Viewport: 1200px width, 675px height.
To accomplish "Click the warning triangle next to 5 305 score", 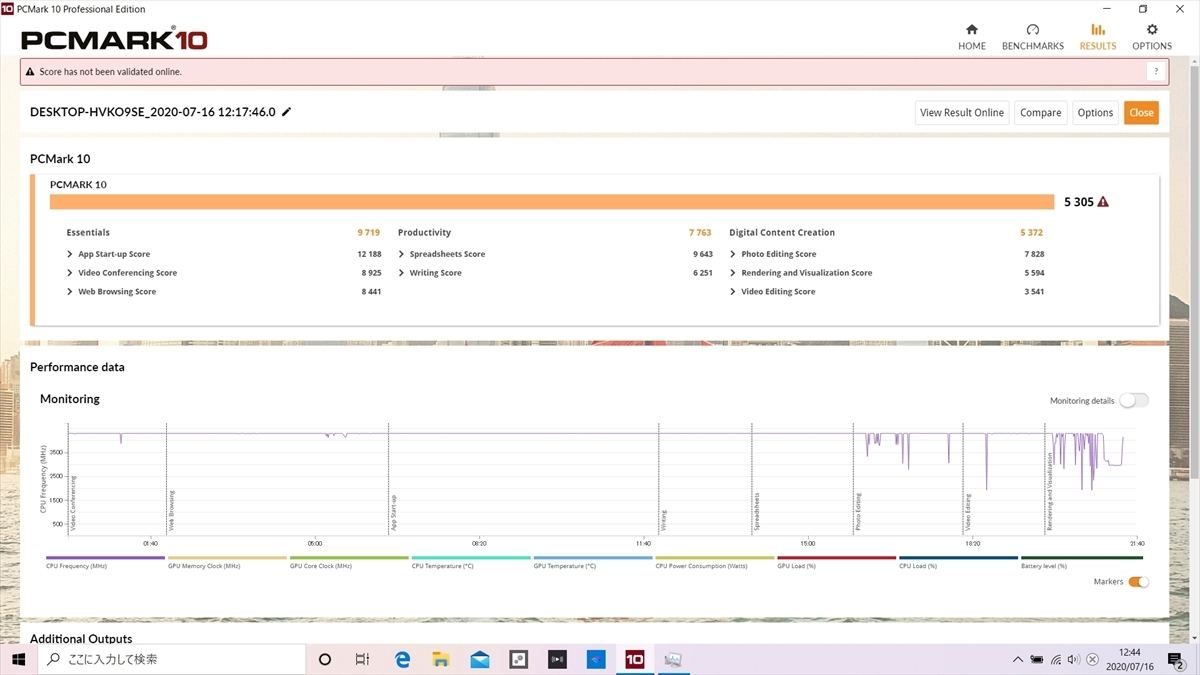I will click(1103, 202).
